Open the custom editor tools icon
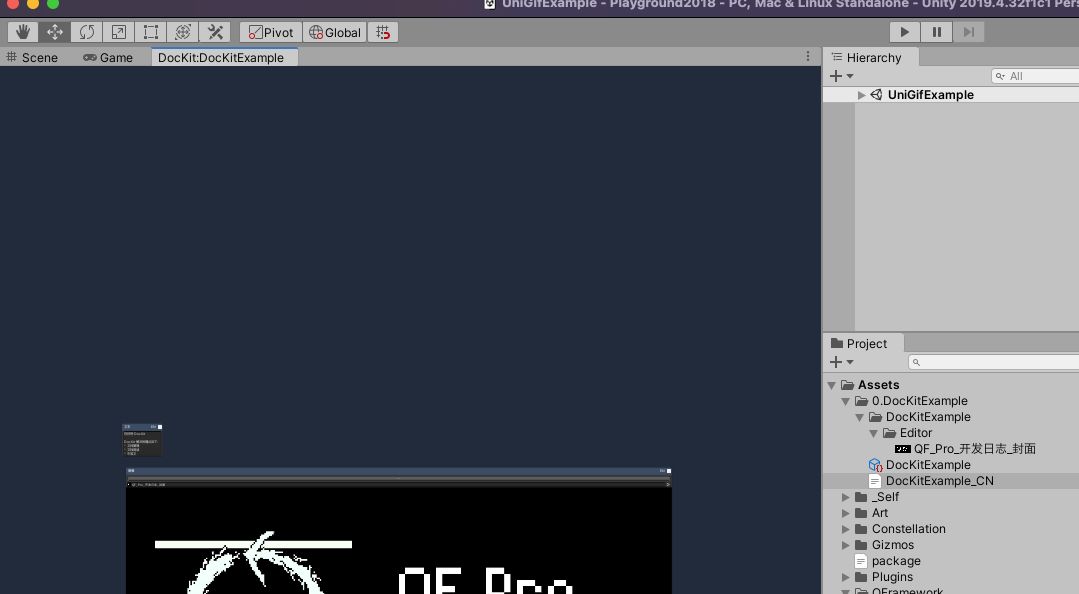The image size is (1079, 594). click(x=215, y=32)
